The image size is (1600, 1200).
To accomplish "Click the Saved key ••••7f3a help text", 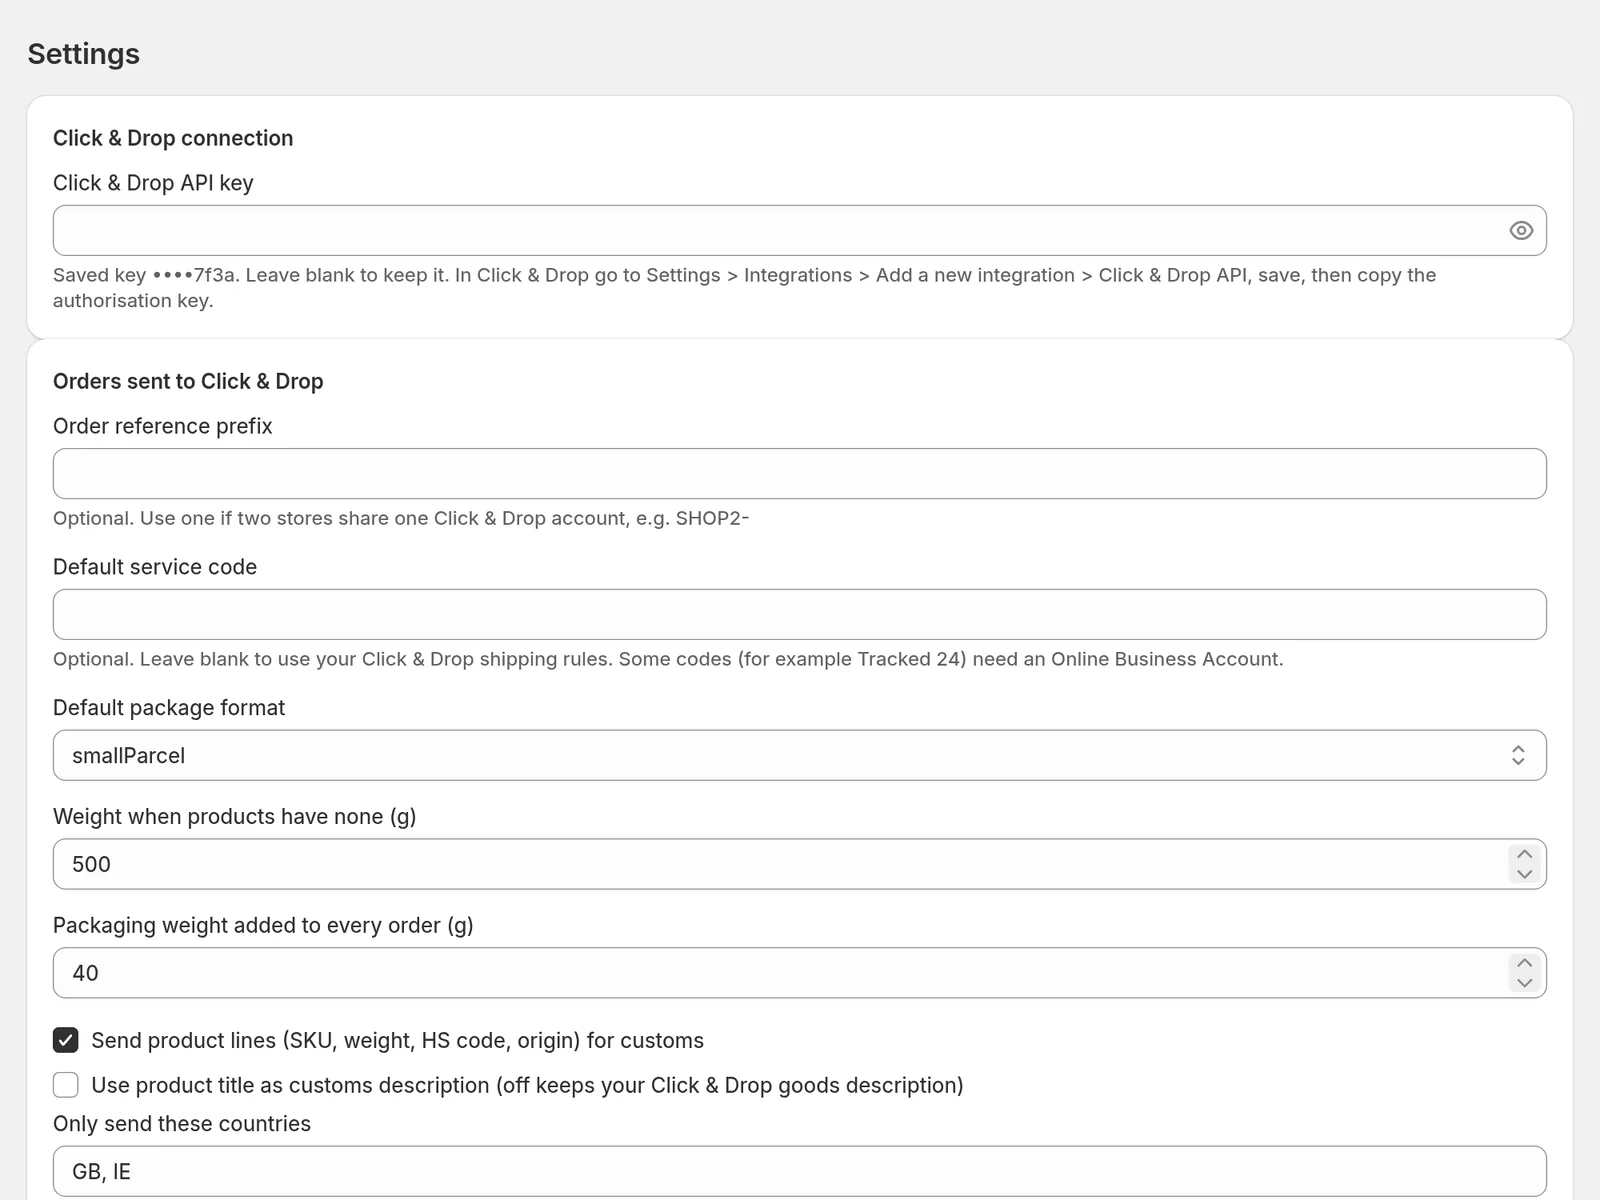I will (x=745, y=288).
